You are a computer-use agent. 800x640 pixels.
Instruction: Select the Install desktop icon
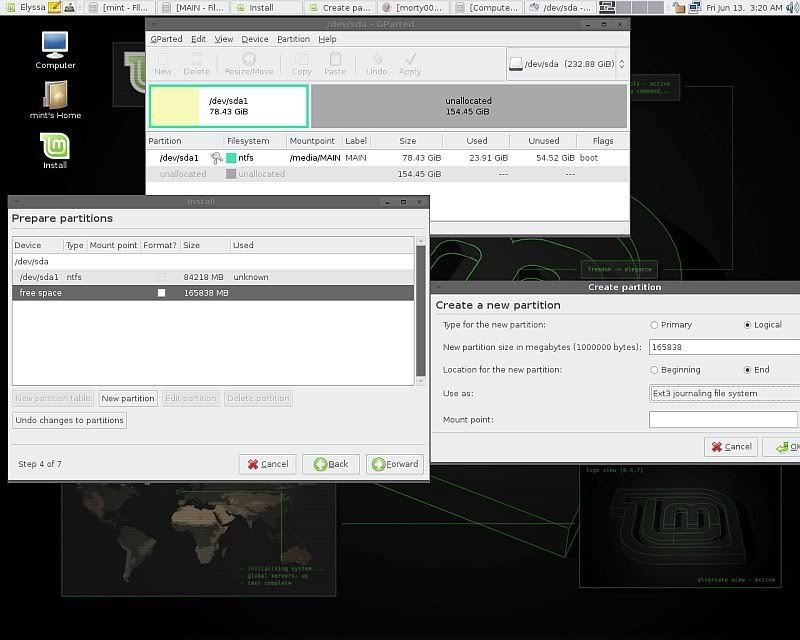pyautogui.click(x=55, y=151)
